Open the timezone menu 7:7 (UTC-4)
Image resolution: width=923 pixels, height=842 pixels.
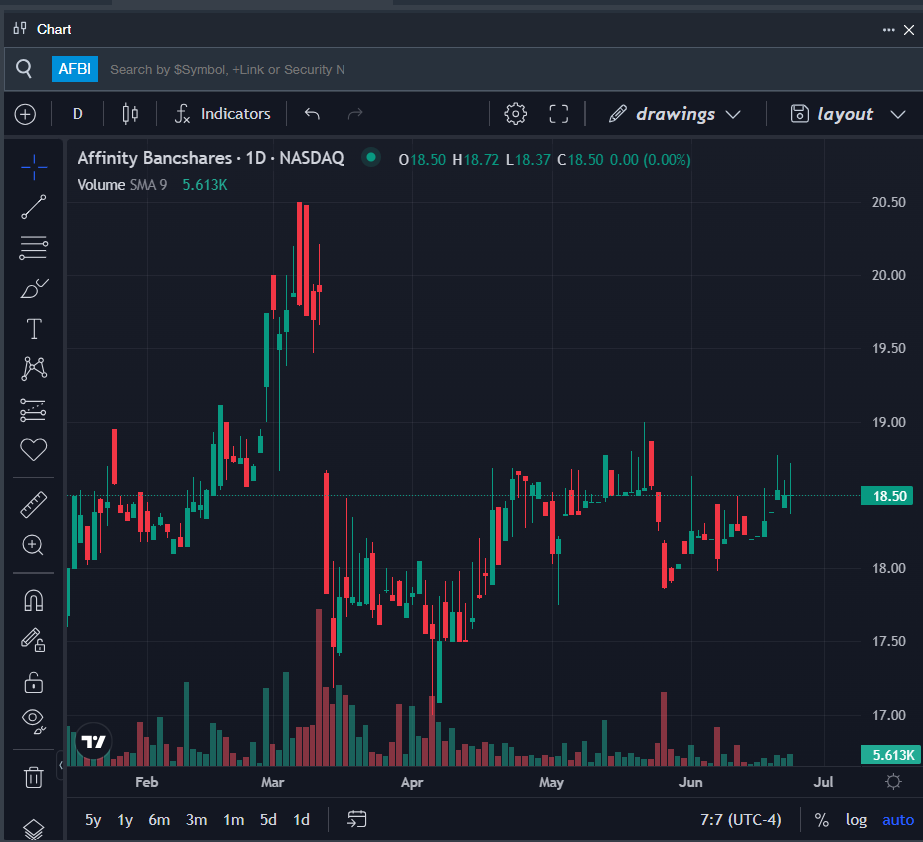(741, 820)
